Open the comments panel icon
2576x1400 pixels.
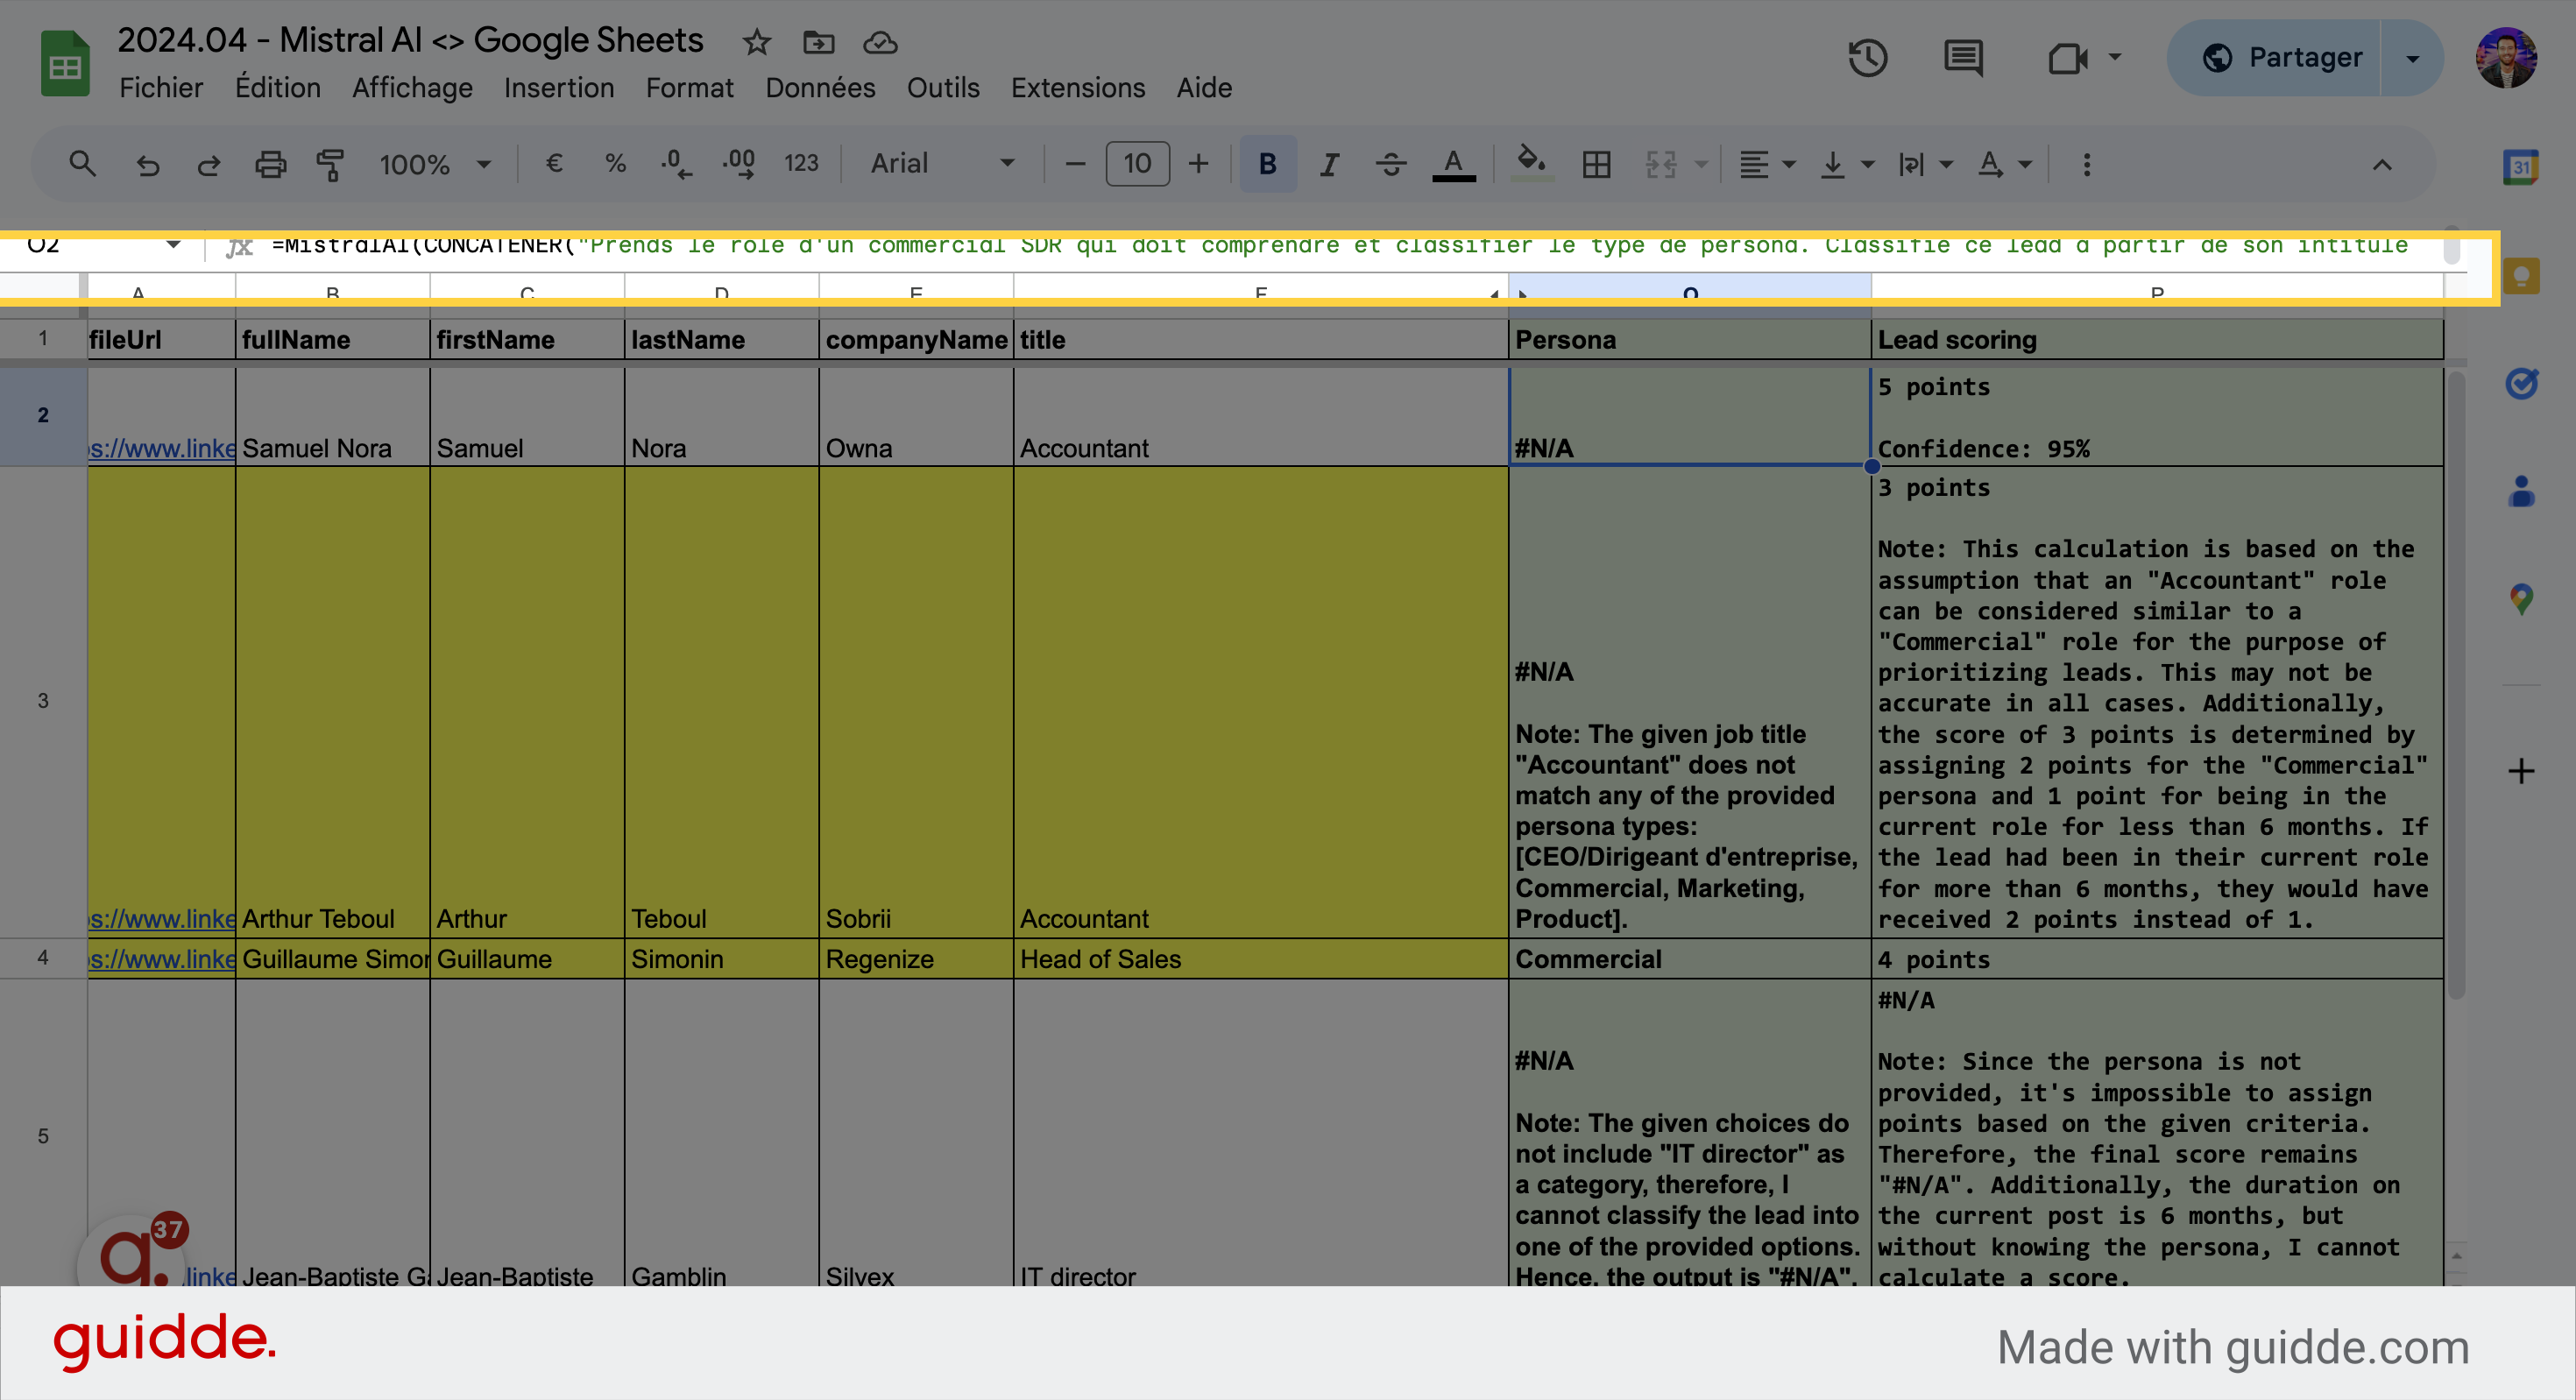[x=1963, y=58]
